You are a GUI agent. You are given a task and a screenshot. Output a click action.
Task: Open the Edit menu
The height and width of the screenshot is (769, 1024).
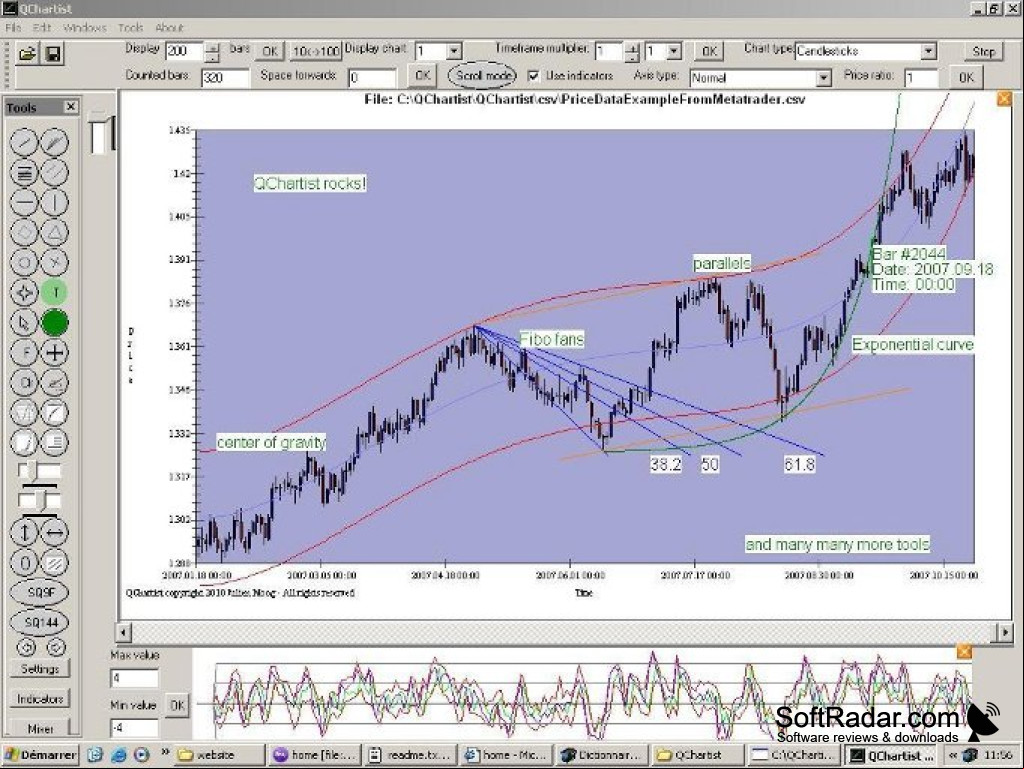42,27
